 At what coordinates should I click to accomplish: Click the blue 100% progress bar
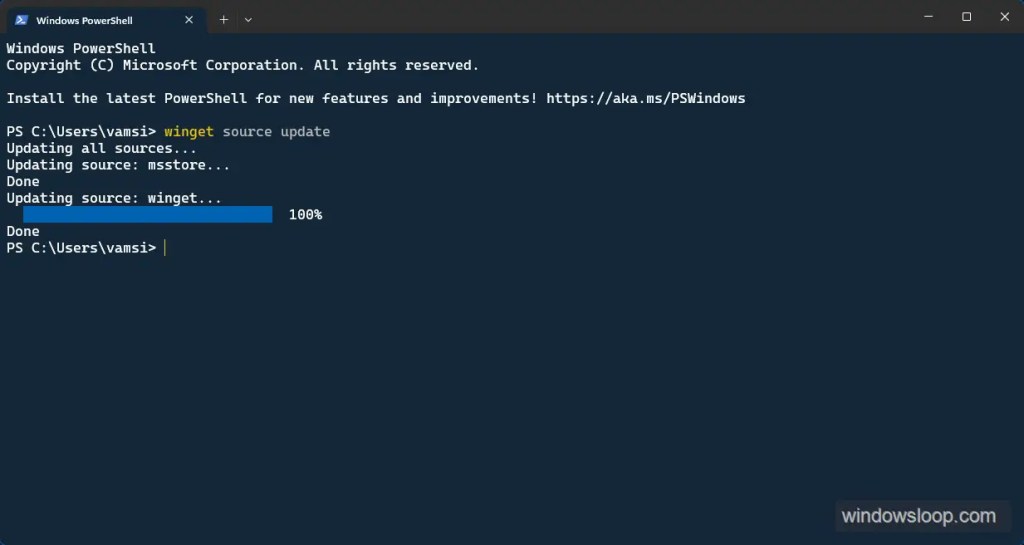(148, 214)
